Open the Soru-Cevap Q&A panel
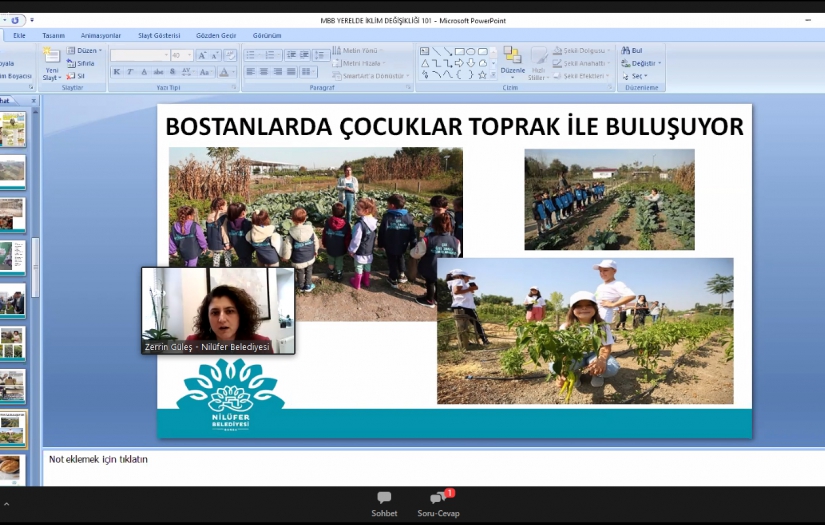Viewport: 825px width, 525px height. 438,504
